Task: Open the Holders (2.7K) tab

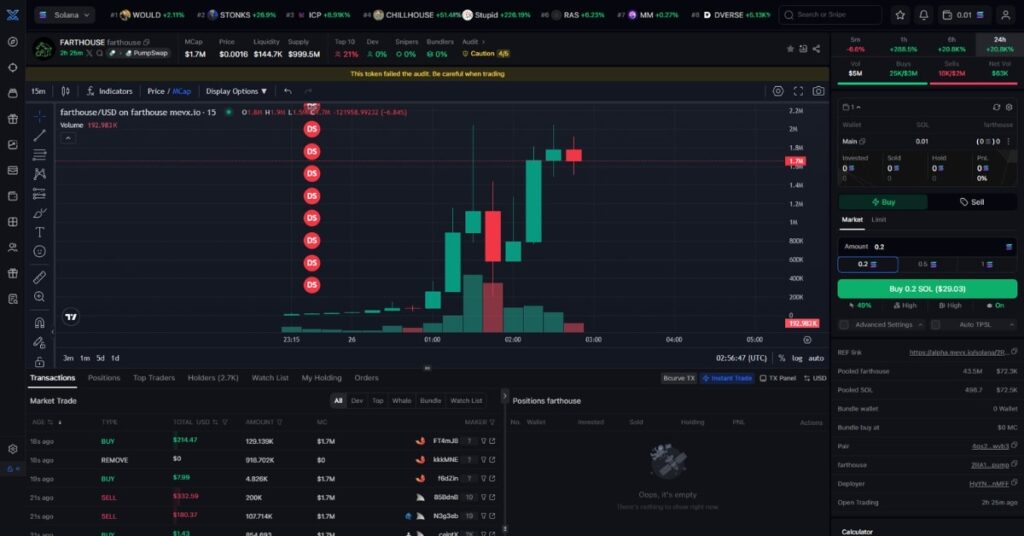Action: pyautogui.click(x=213, y=378)
